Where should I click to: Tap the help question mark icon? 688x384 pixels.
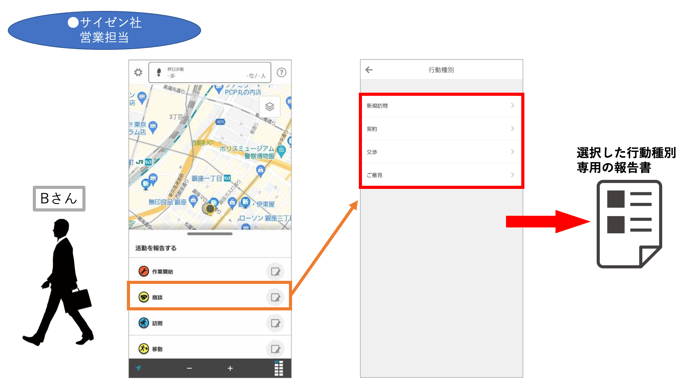click(x=282, y=73)
